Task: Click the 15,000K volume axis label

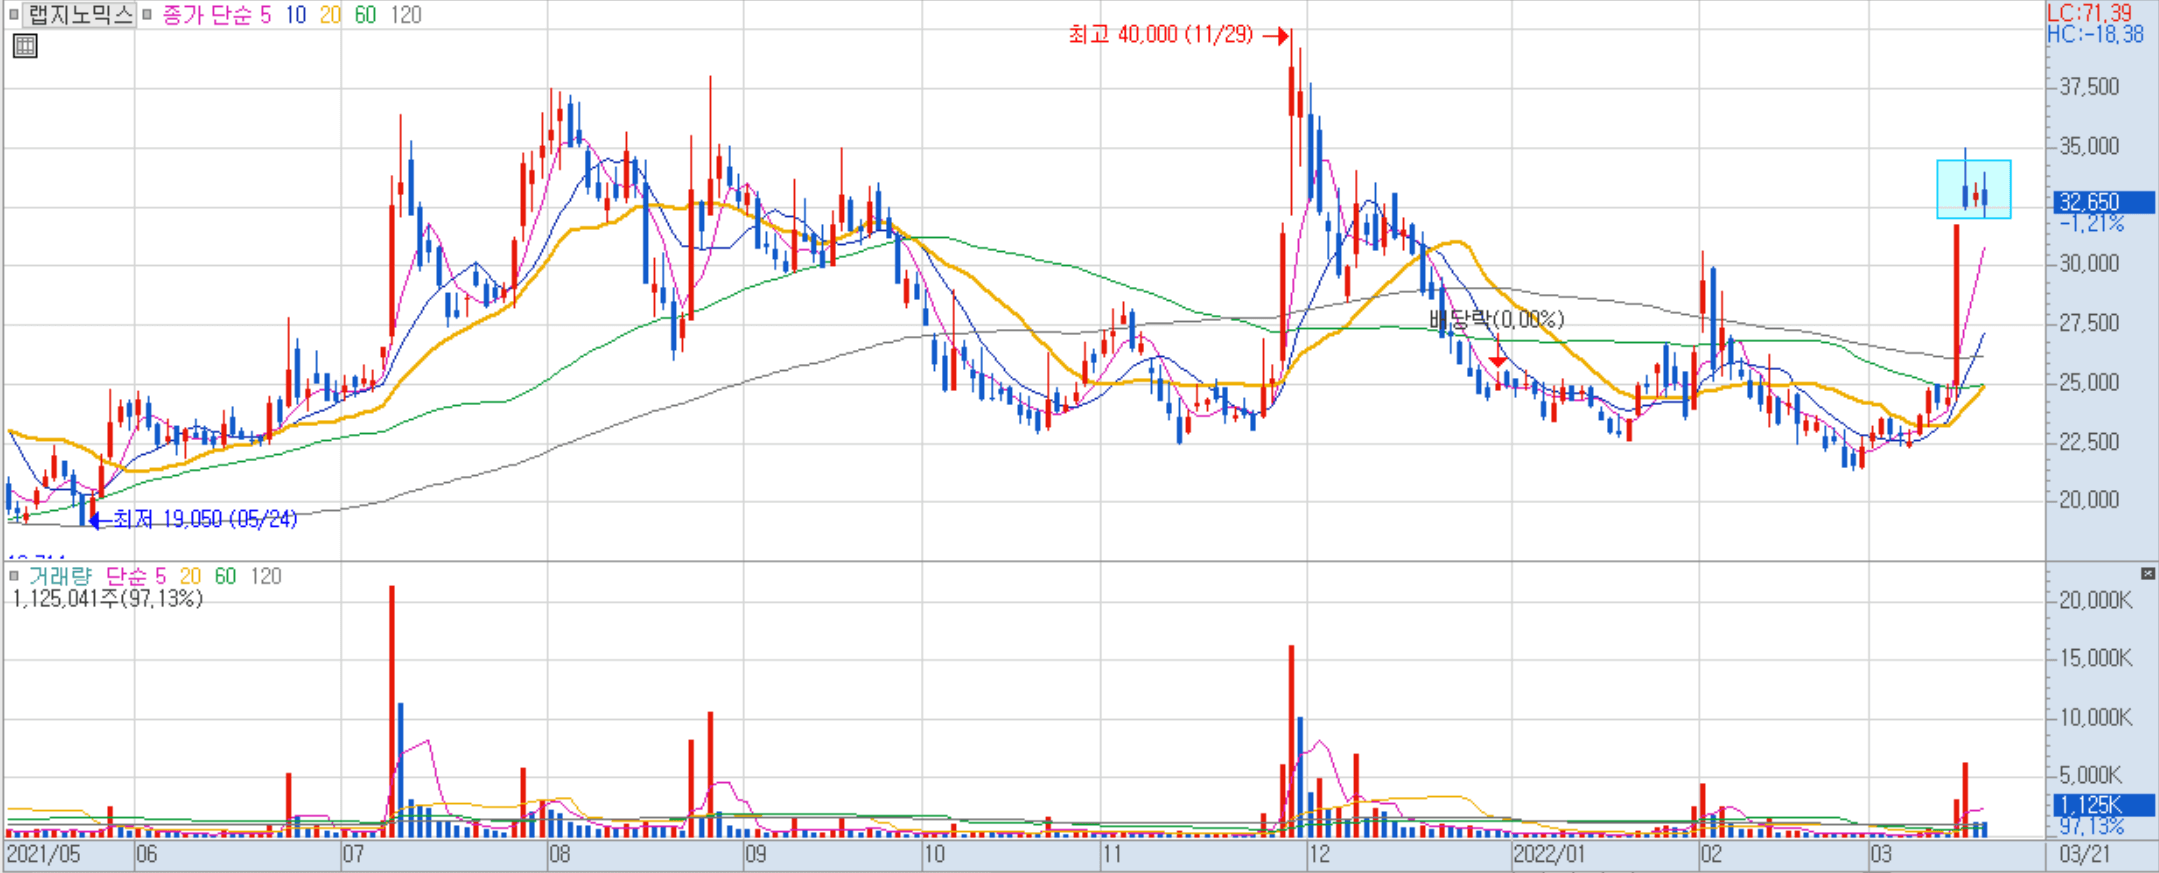Action: (x=2095, y=658)
